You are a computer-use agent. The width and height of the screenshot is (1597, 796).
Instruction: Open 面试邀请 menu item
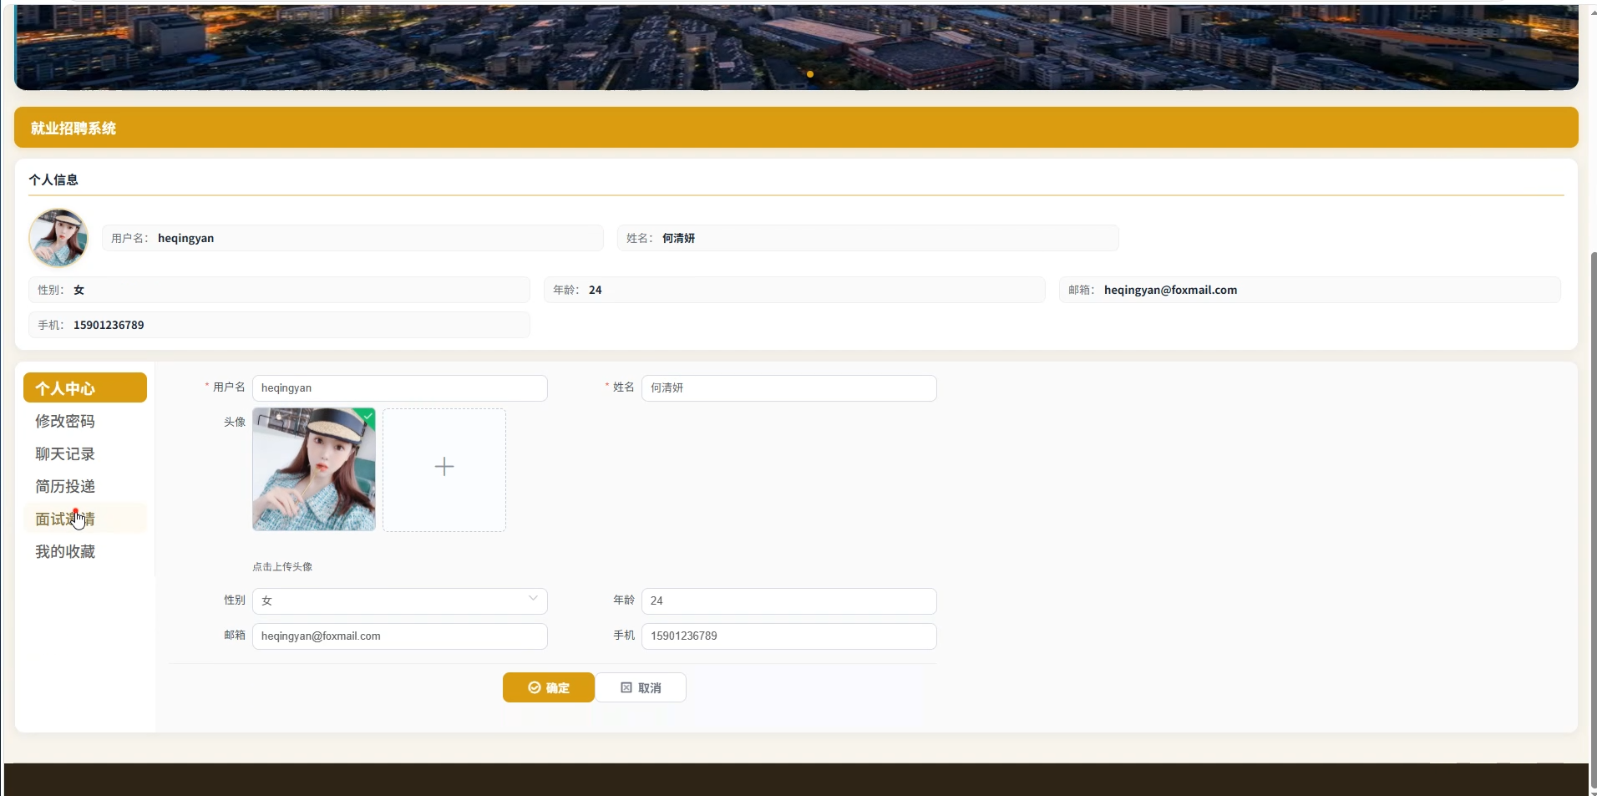click(x=85, y=519)
